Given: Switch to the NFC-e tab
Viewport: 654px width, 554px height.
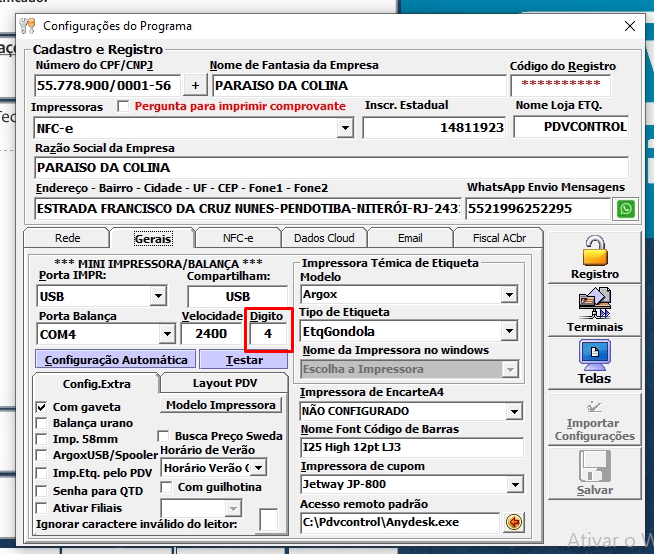Looking at the screenshot, I should coord(237,238).
